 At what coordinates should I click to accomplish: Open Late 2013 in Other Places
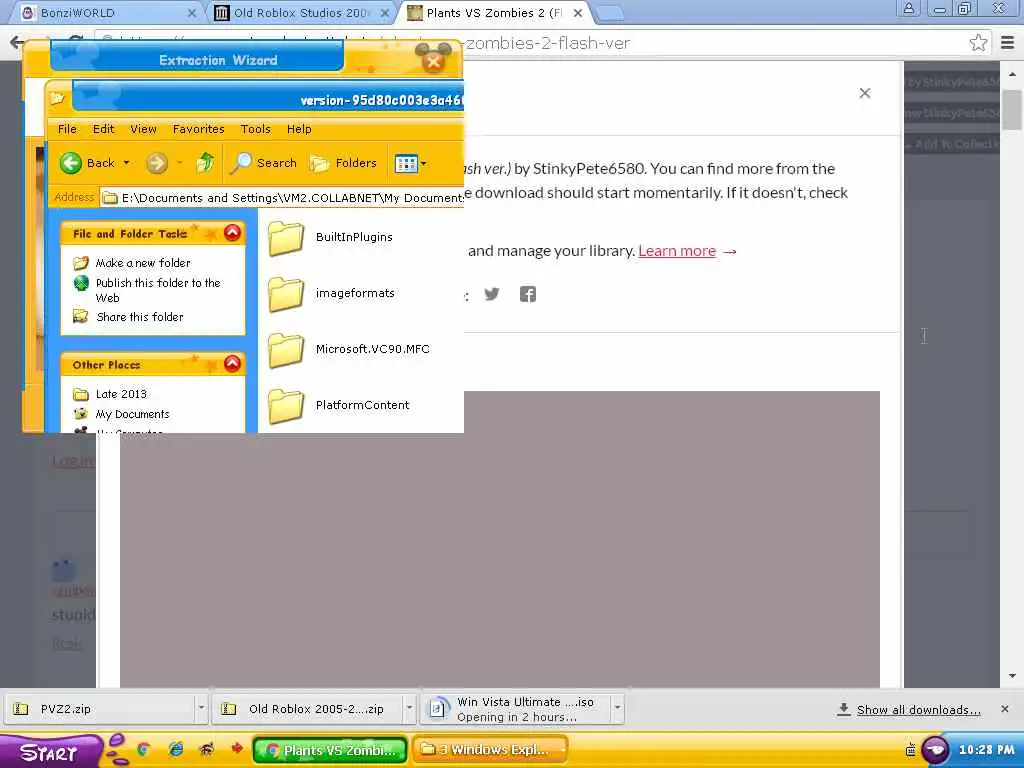(x=121, y=394)
